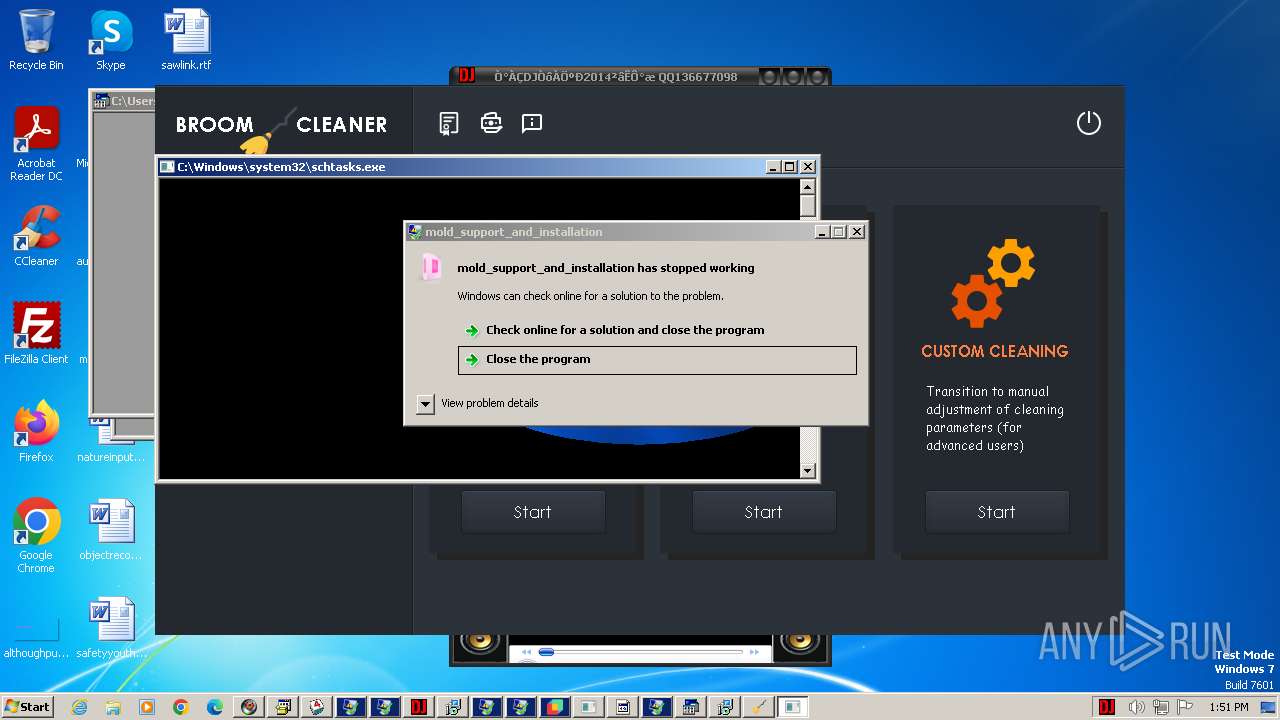Click the previous track arrows in the music player

[526, 652]
